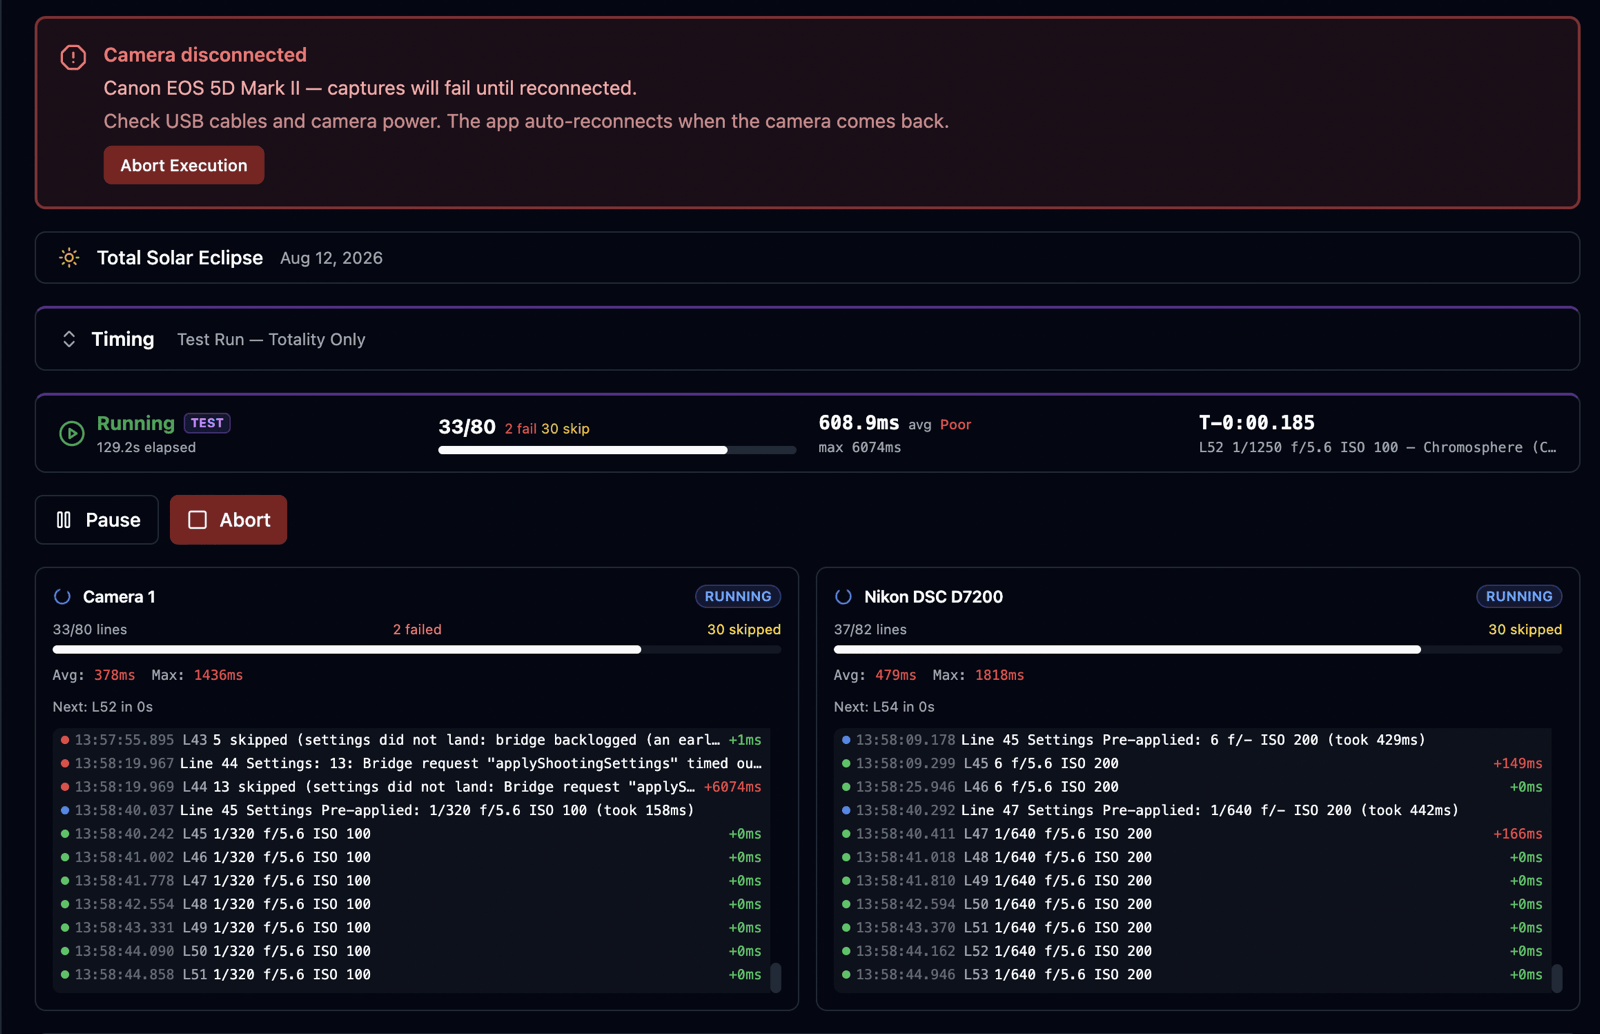1600x1034 pixels.
Task: Click the "max 6074ms" value
Action: click(x=860, y=448)
